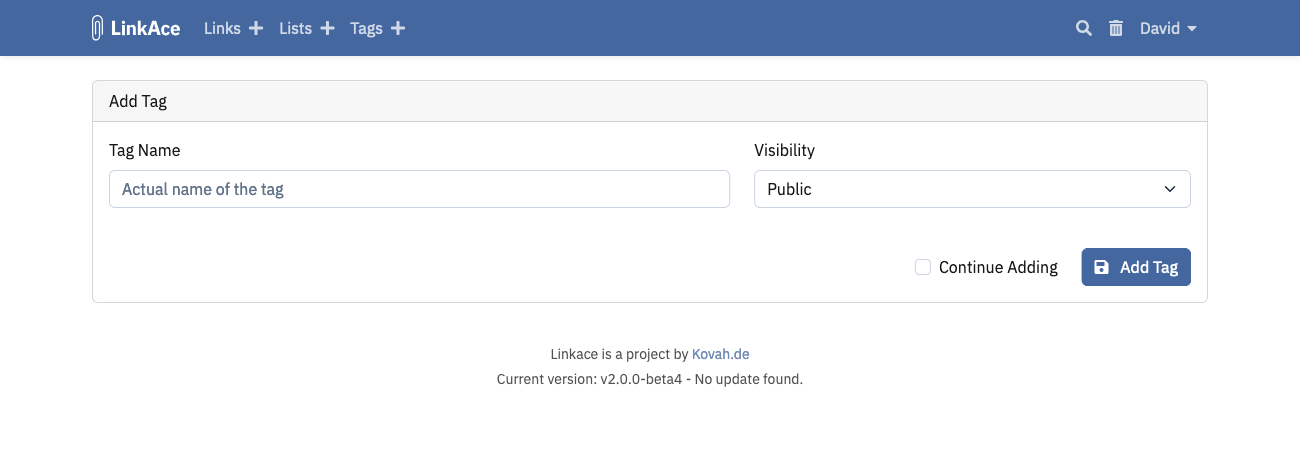Click the LinkAce paperclip logo icon

[97, 28]
